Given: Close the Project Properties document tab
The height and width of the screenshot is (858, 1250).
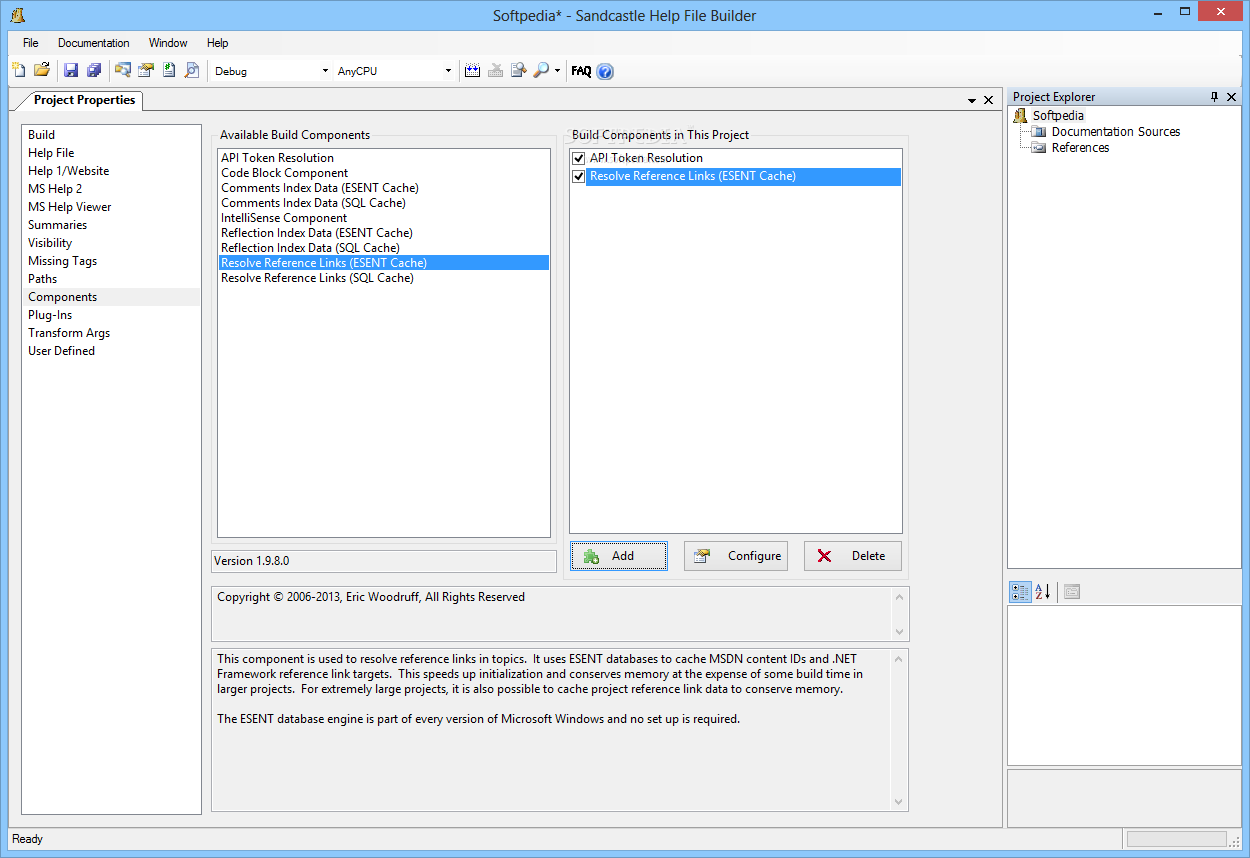Looking at the screenshot, I should click(988, 100).
